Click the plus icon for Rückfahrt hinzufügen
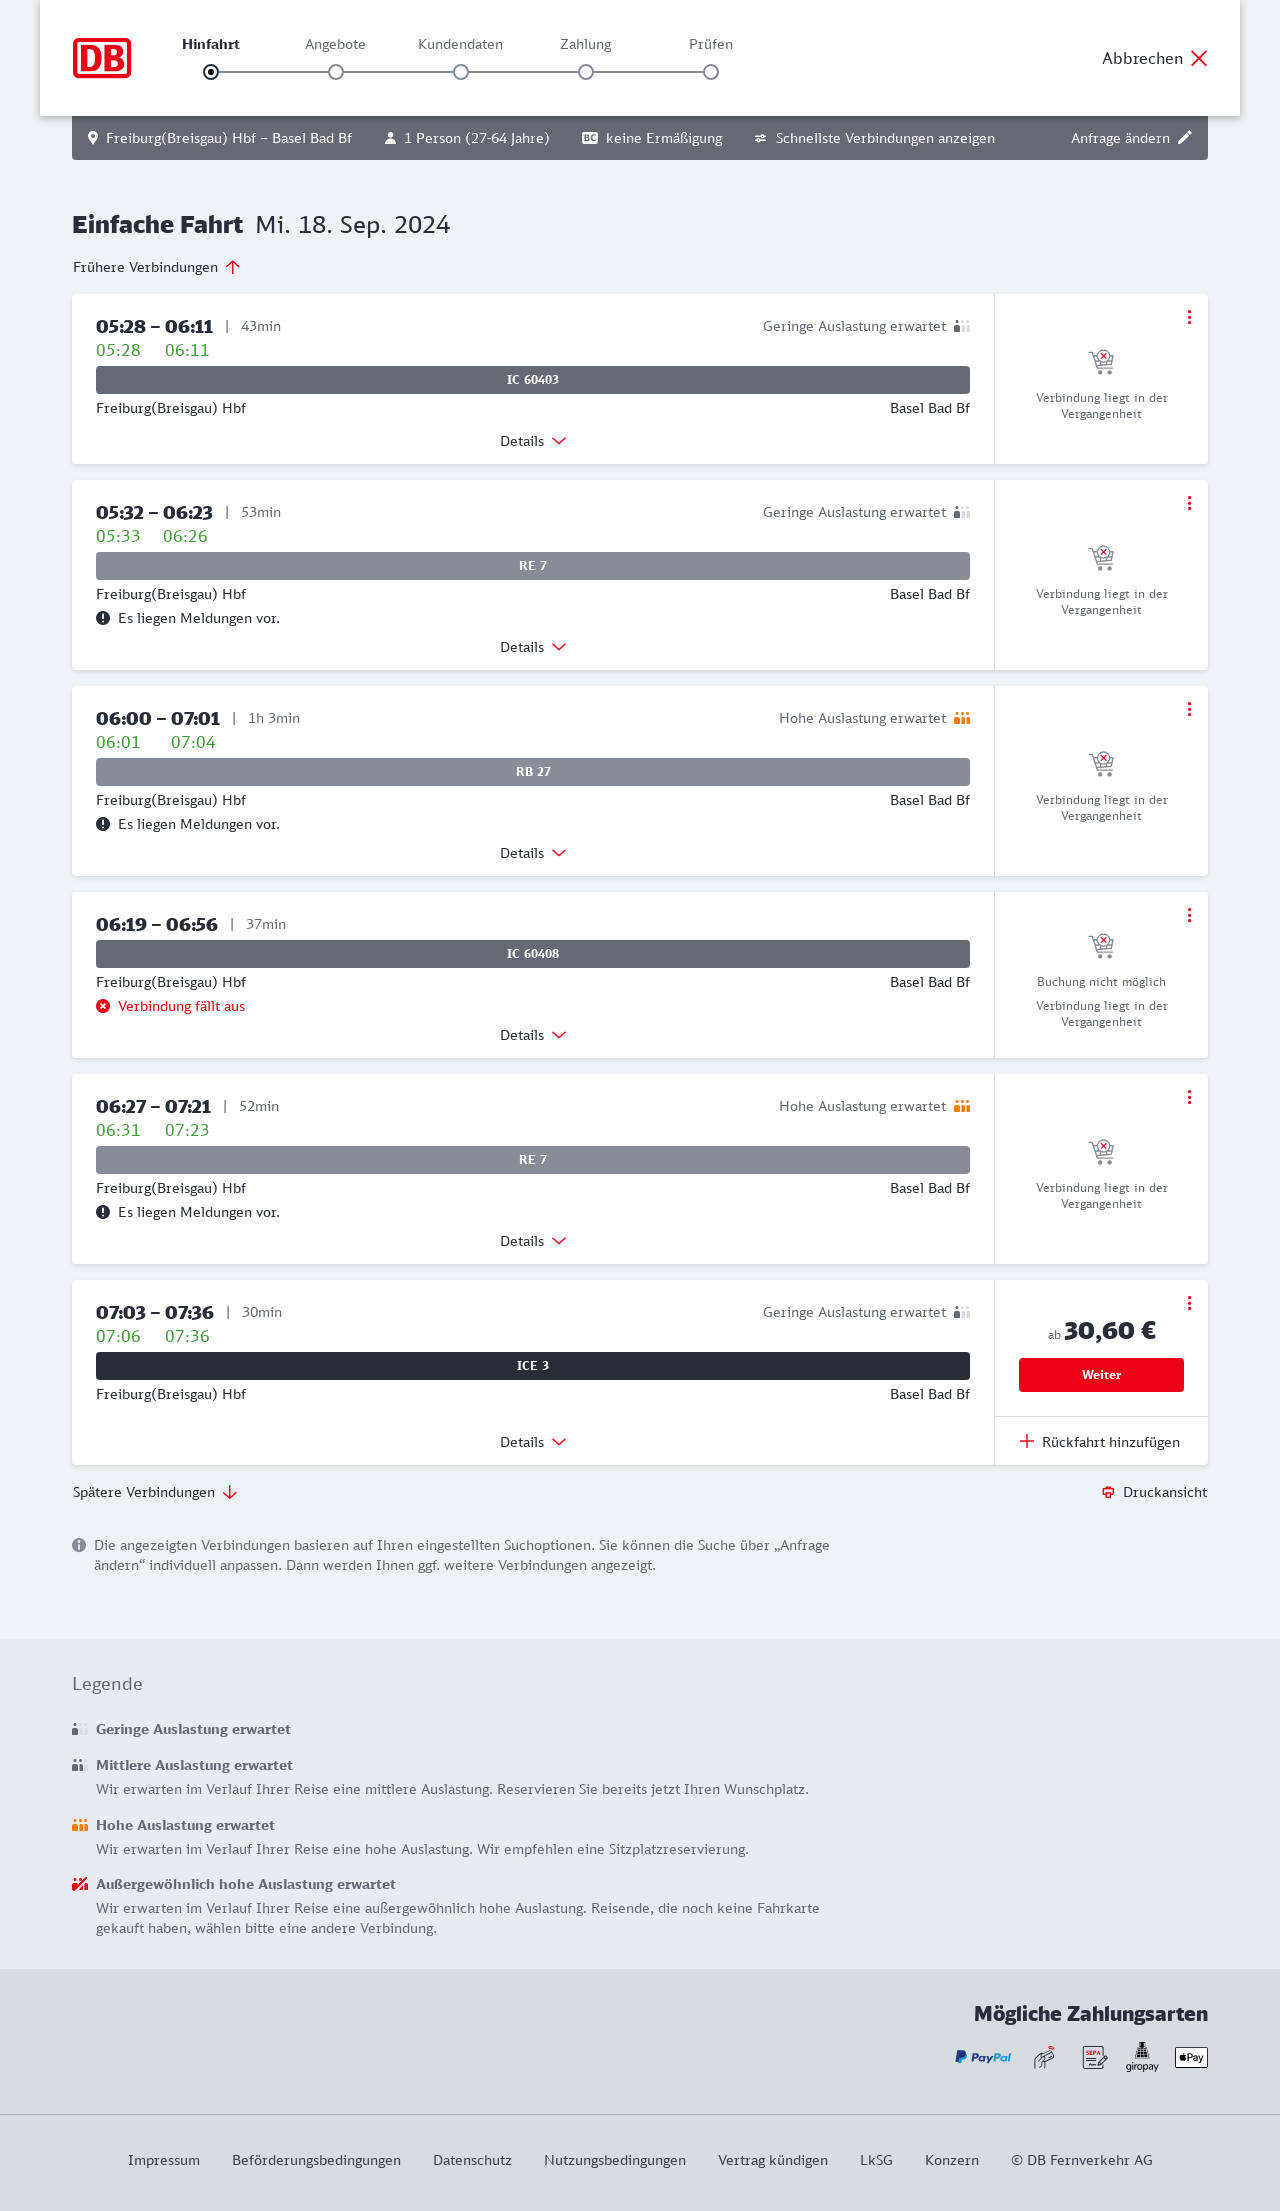This screenshot has width=1280, height=2211. pyautogui.click(x=1027, y=1441)
